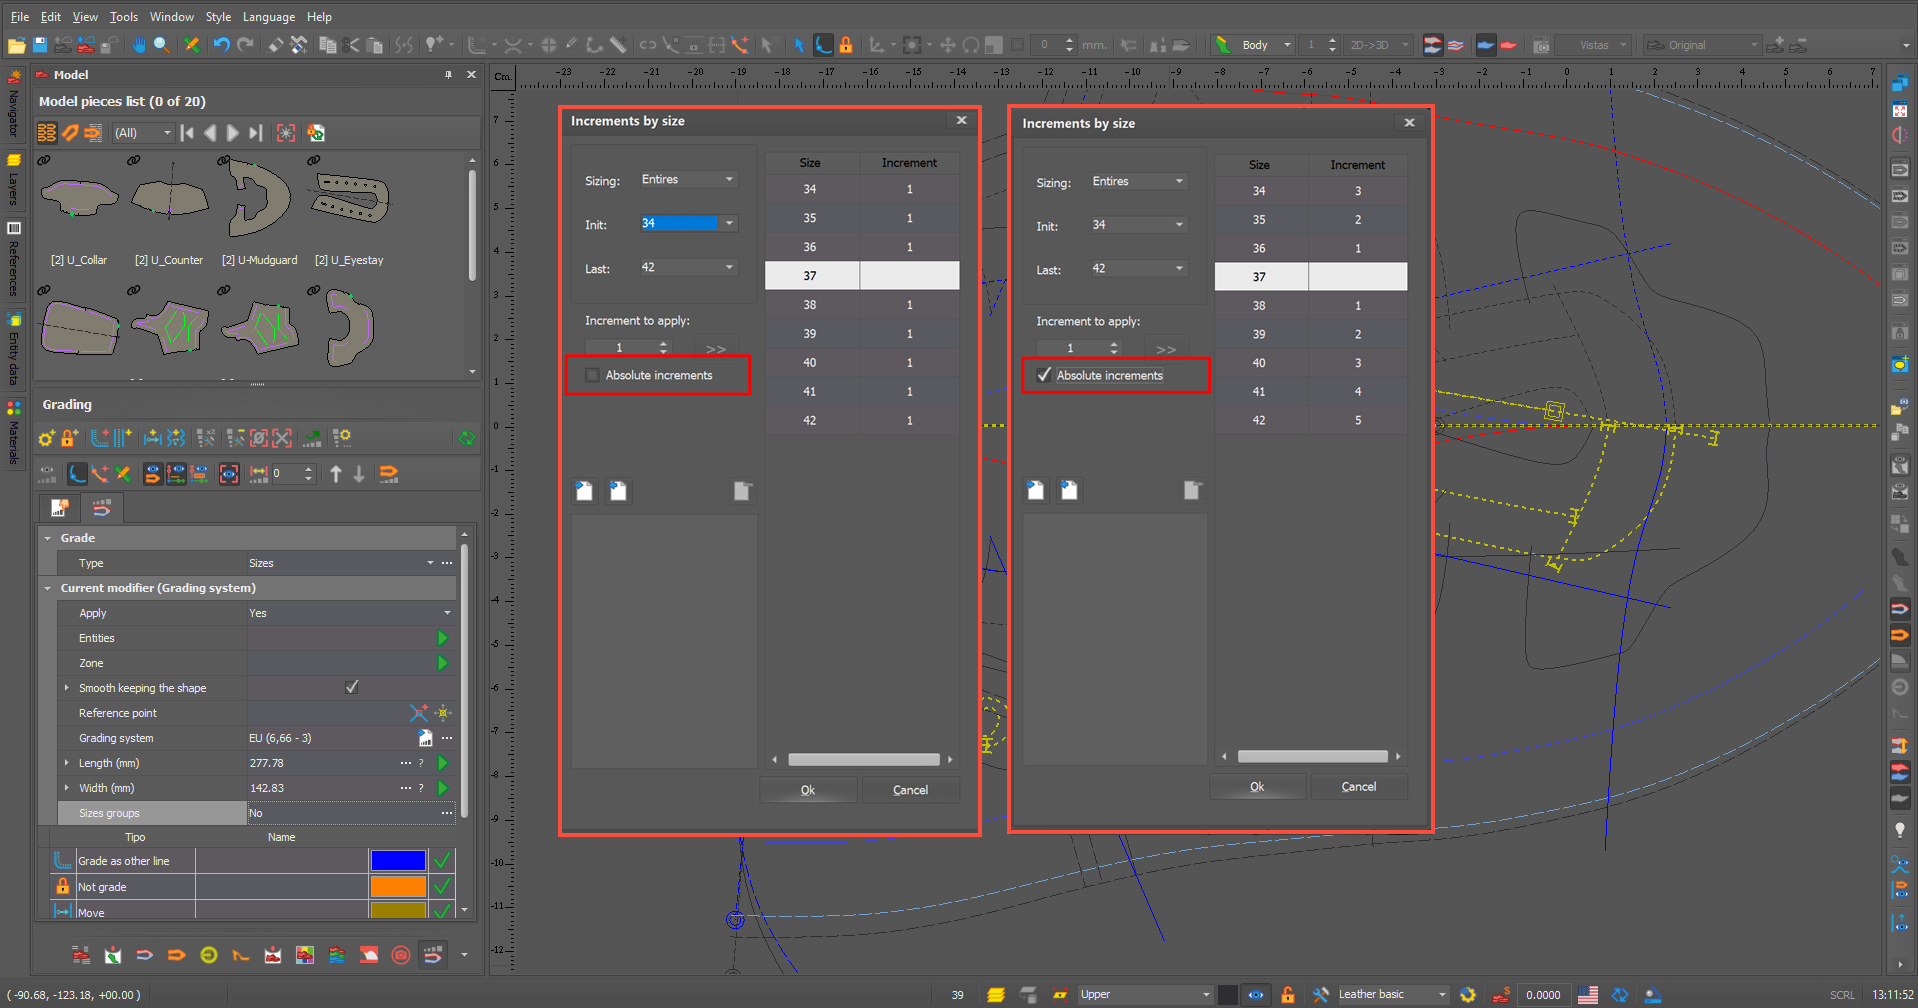Uncheck Absolute increments in right dialog

tap(1044, 375)
